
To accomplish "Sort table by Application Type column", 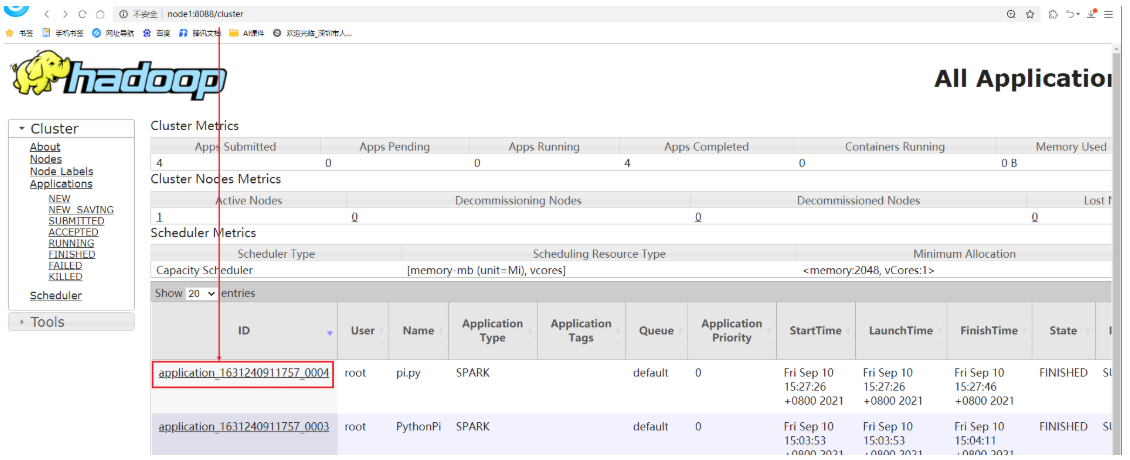I will tap(492, 330).
